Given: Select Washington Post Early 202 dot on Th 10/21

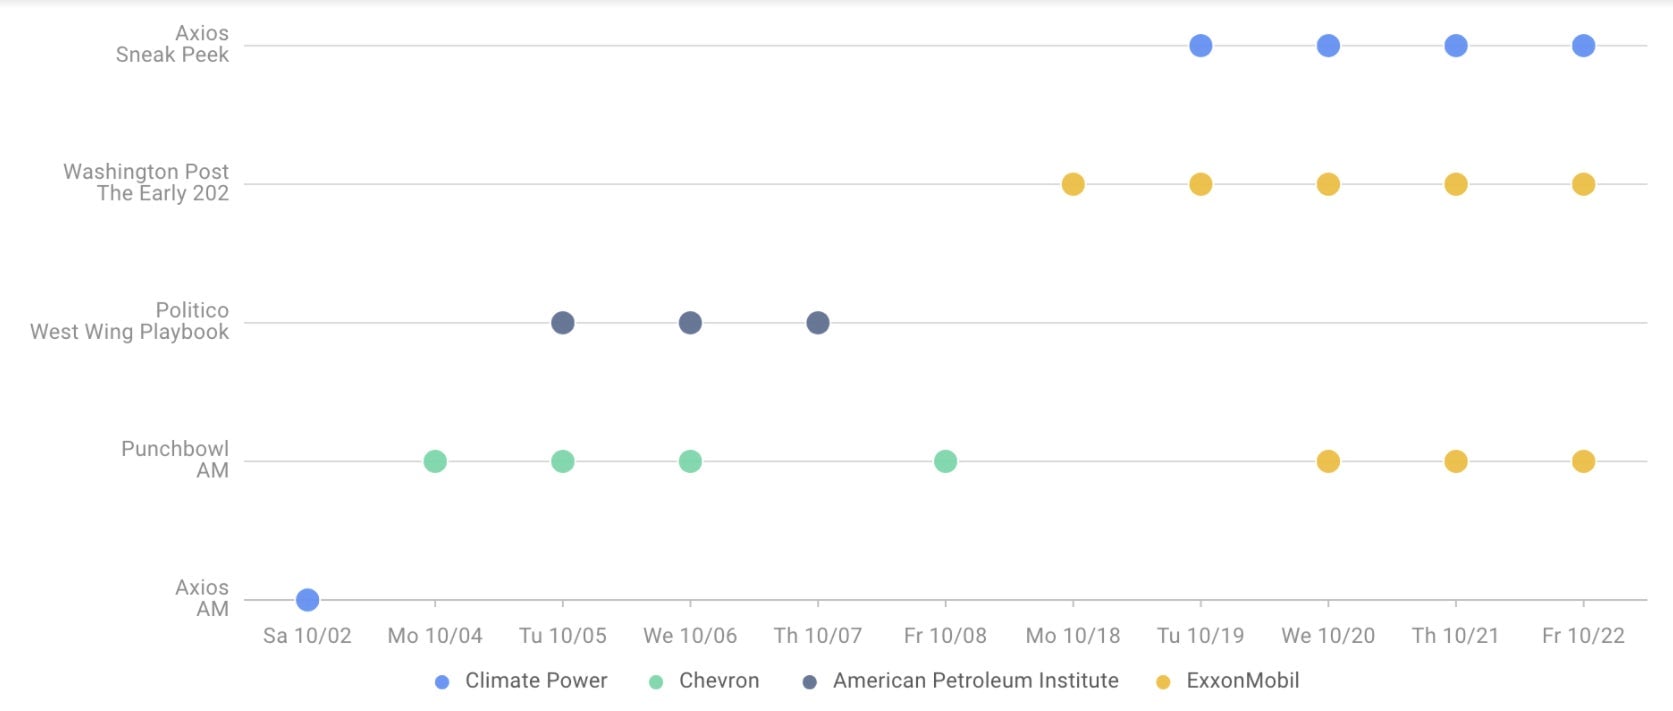Looking at the screenshot, I should click(1456, 184).
